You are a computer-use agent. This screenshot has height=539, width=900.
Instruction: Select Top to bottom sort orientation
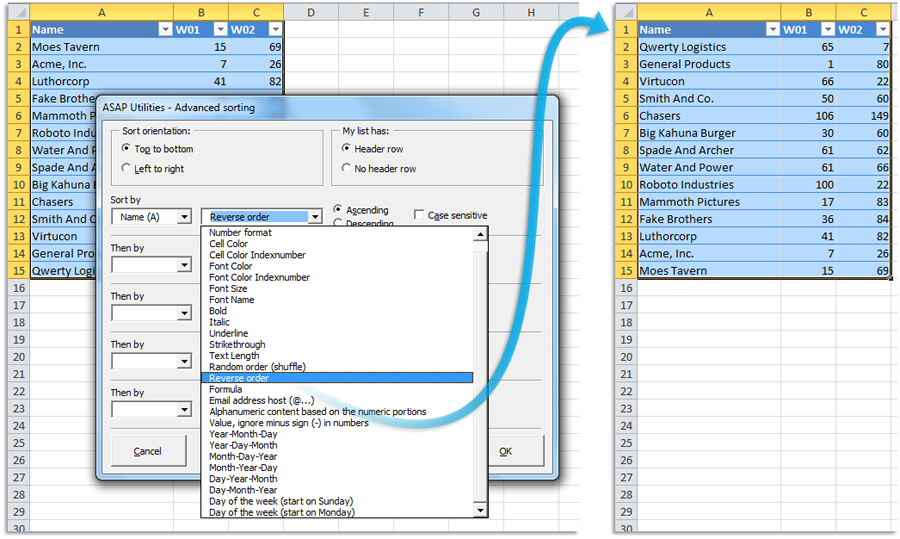coord(126,148)
